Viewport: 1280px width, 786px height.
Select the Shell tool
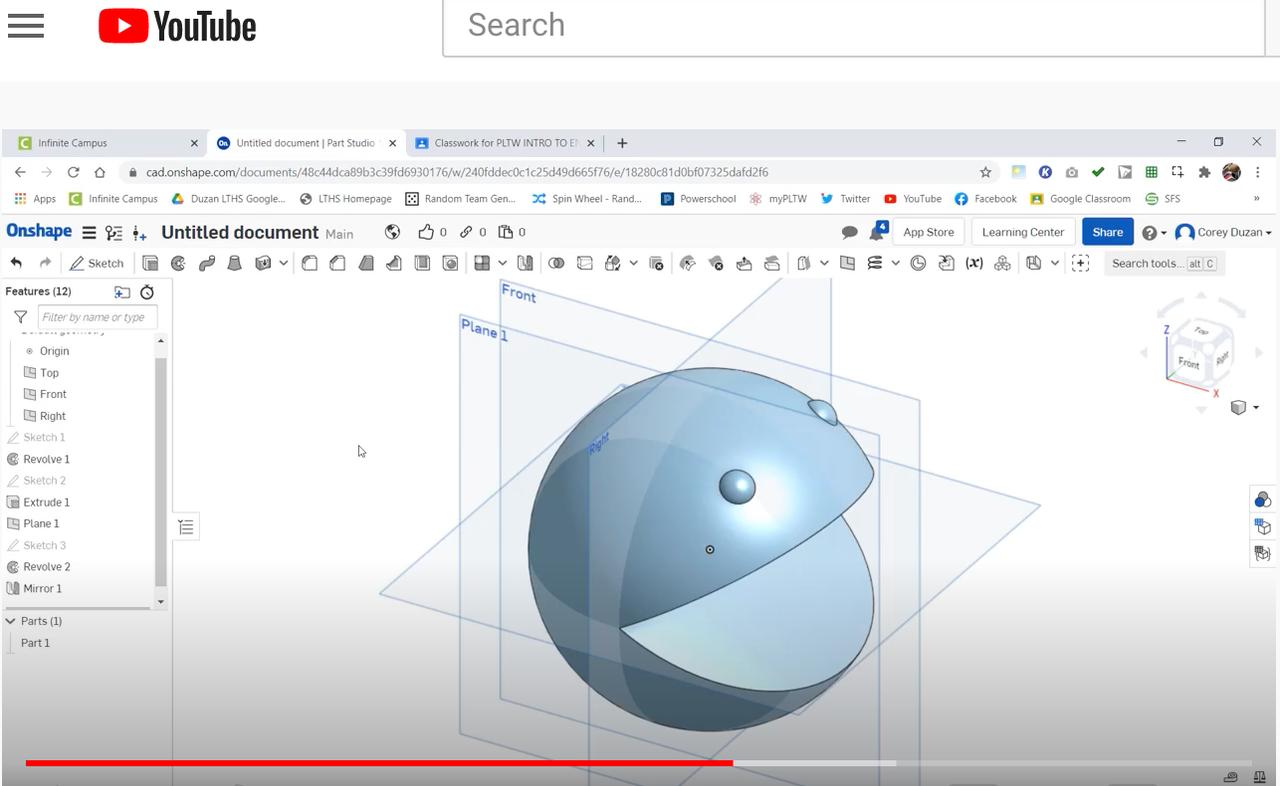(421, 263)
